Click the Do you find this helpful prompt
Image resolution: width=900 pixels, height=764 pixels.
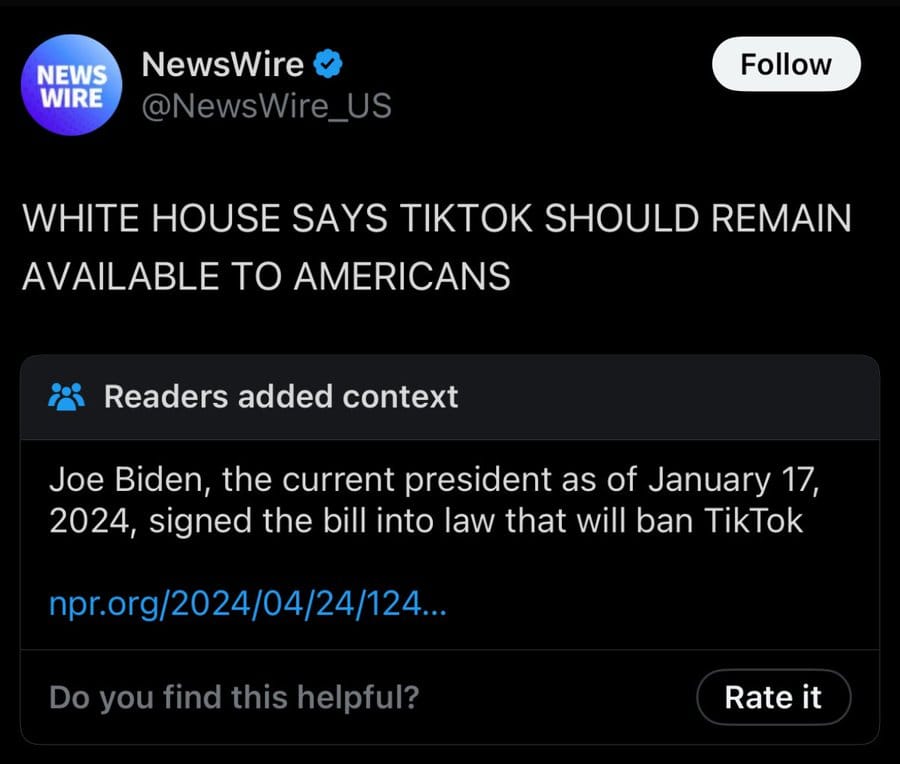coord(234,697)
